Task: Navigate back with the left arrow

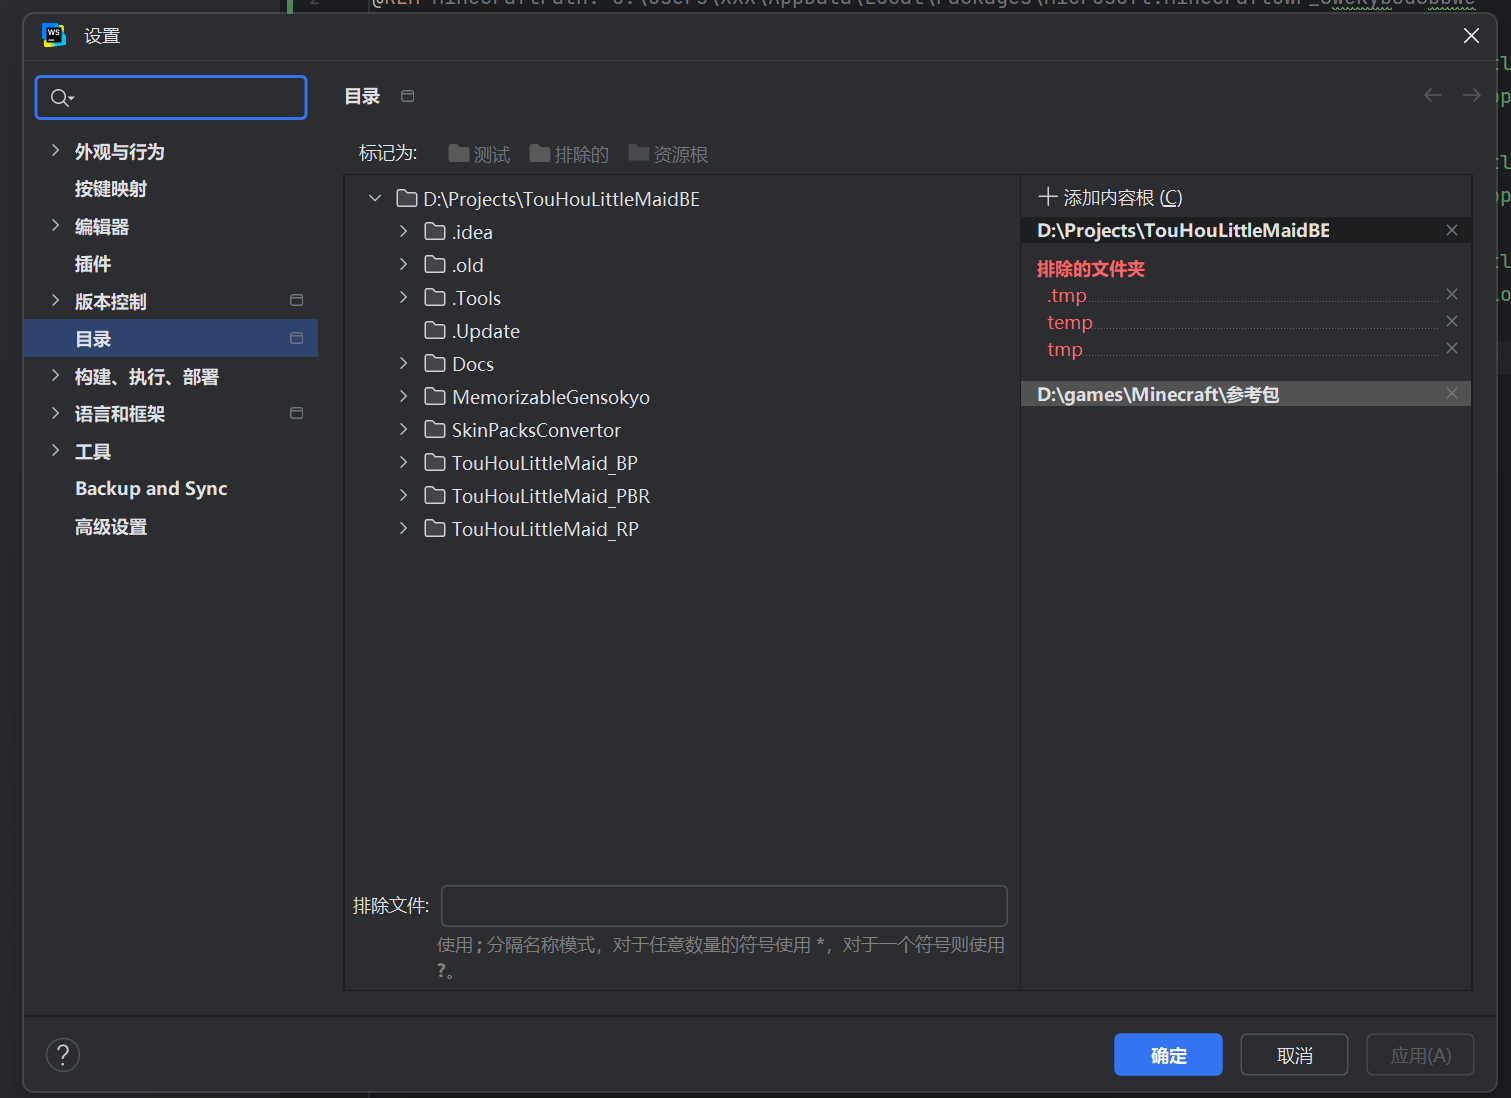Action: (1433, 95)
